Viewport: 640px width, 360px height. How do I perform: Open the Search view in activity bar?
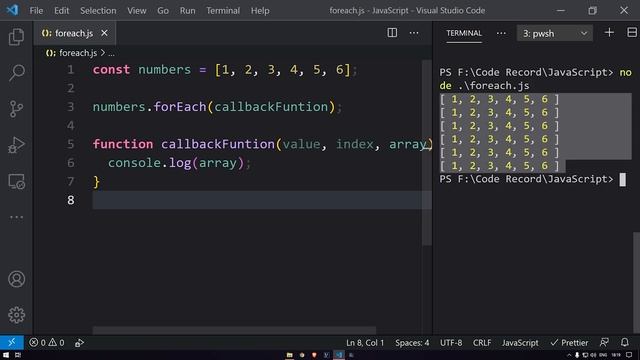(16, 73)
